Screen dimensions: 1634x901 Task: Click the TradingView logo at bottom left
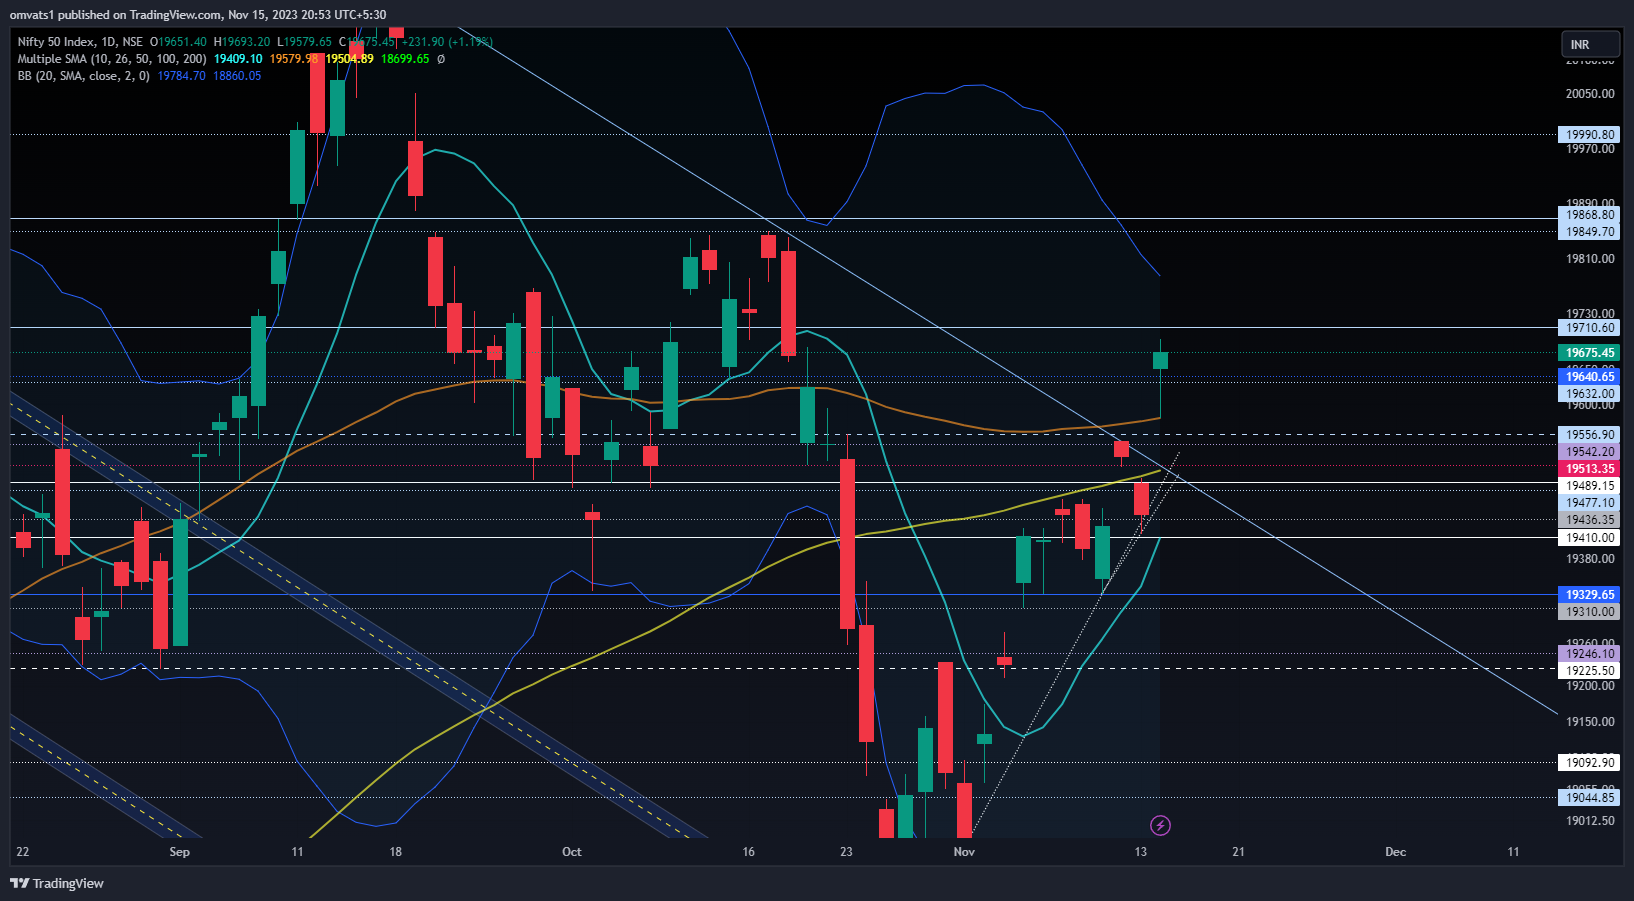(x=57, y=883)
